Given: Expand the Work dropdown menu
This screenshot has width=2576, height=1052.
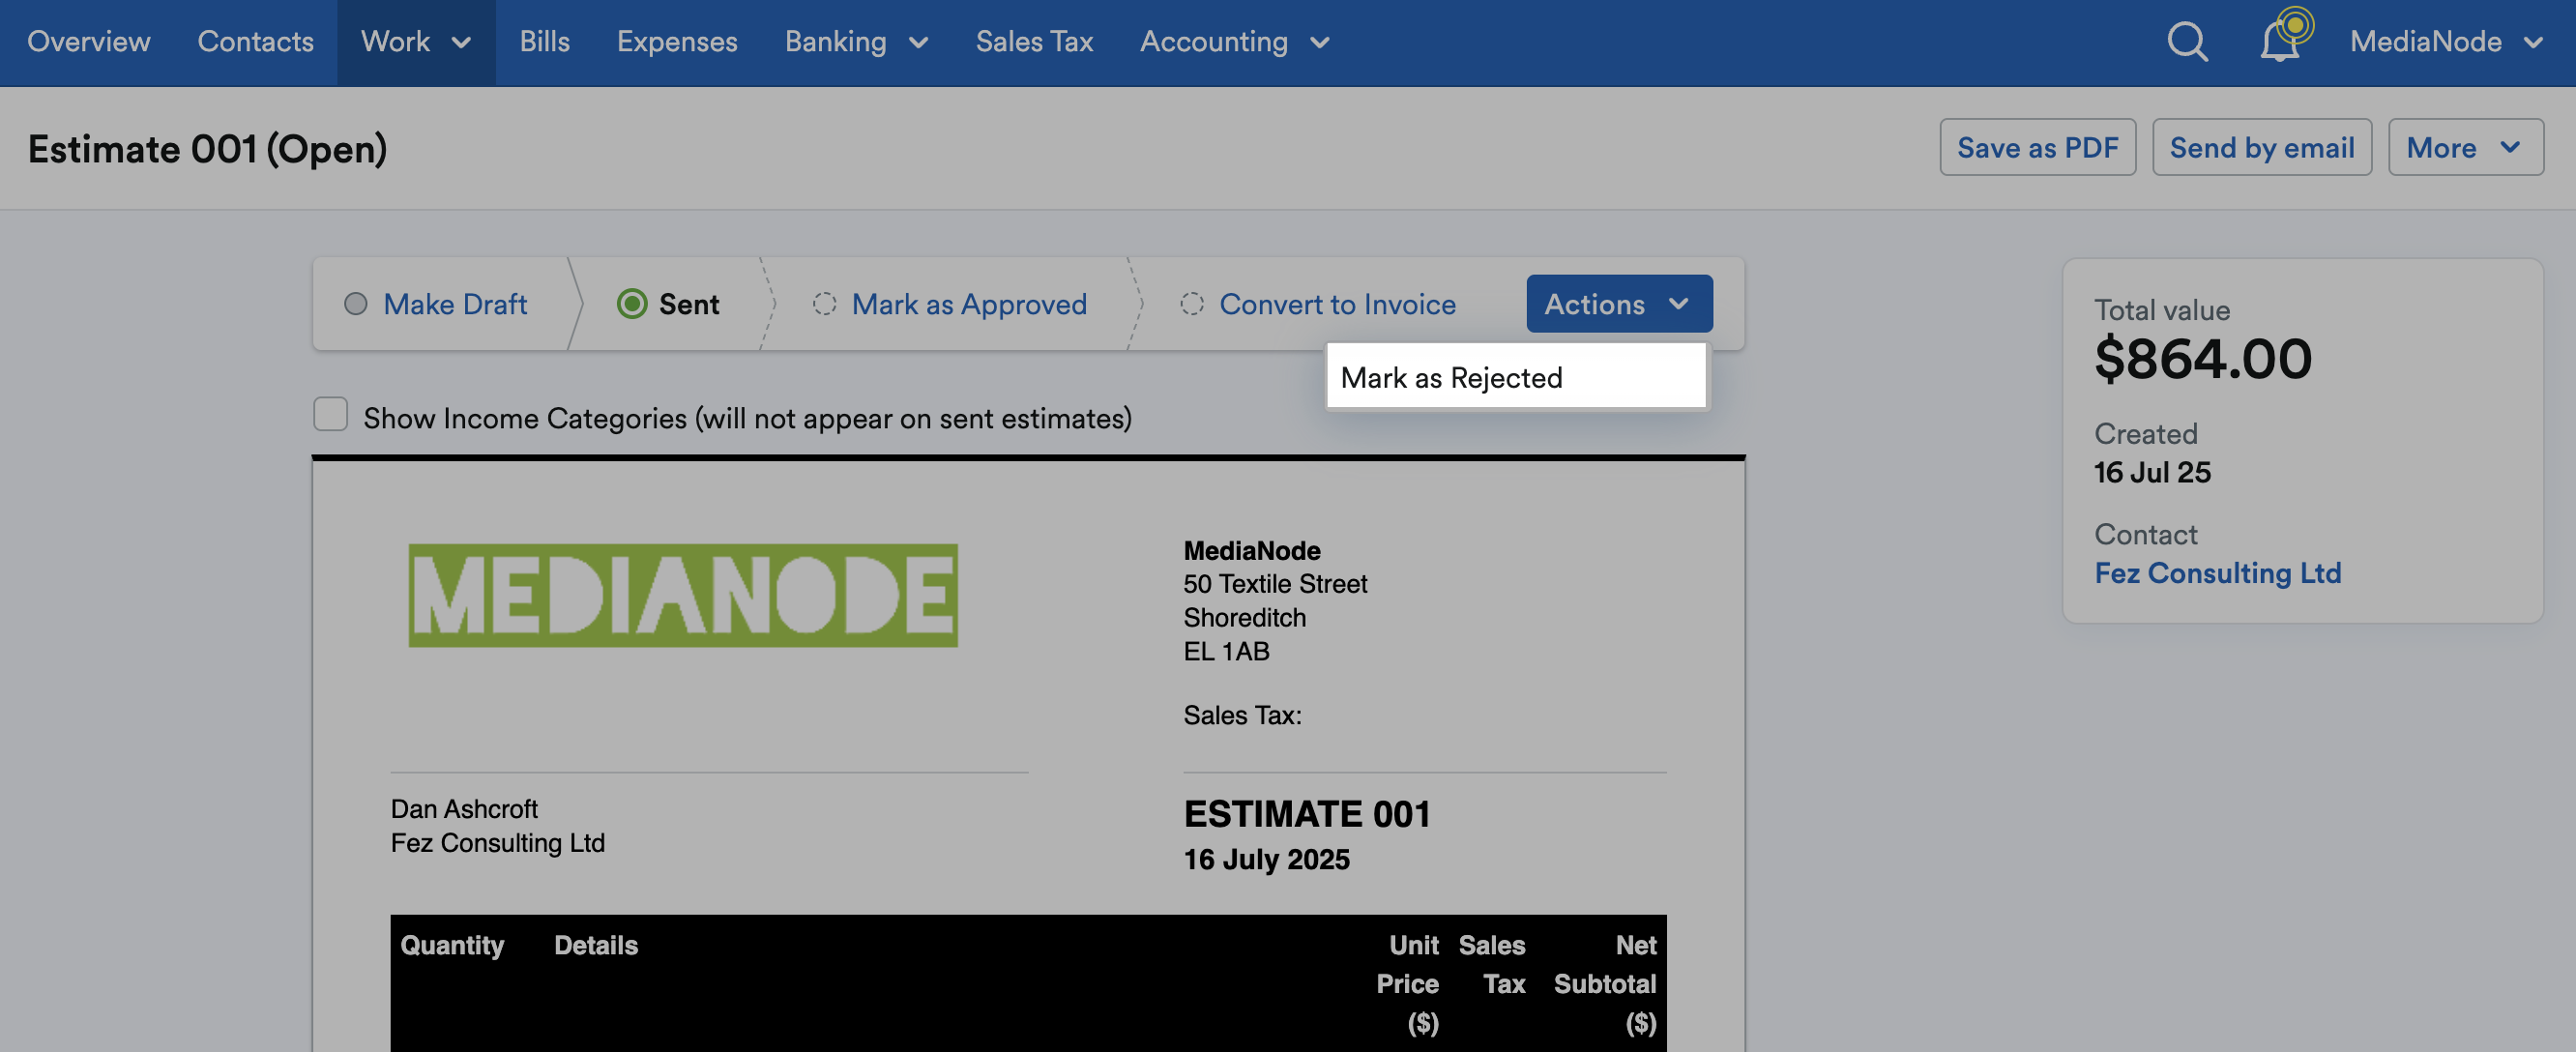Looking at the screenshot, I should click(x=416, y=42).
